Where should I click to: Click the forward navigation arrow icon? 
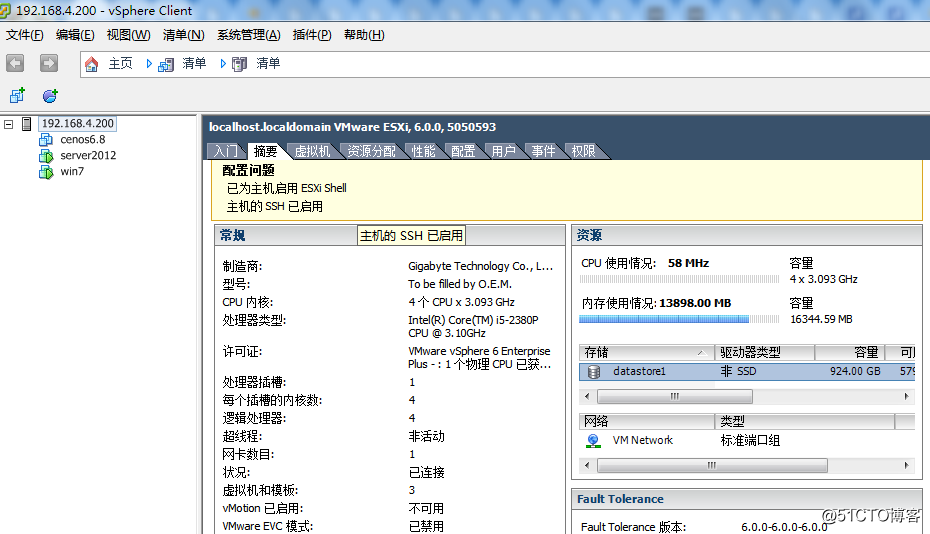[x=48, y=64]
